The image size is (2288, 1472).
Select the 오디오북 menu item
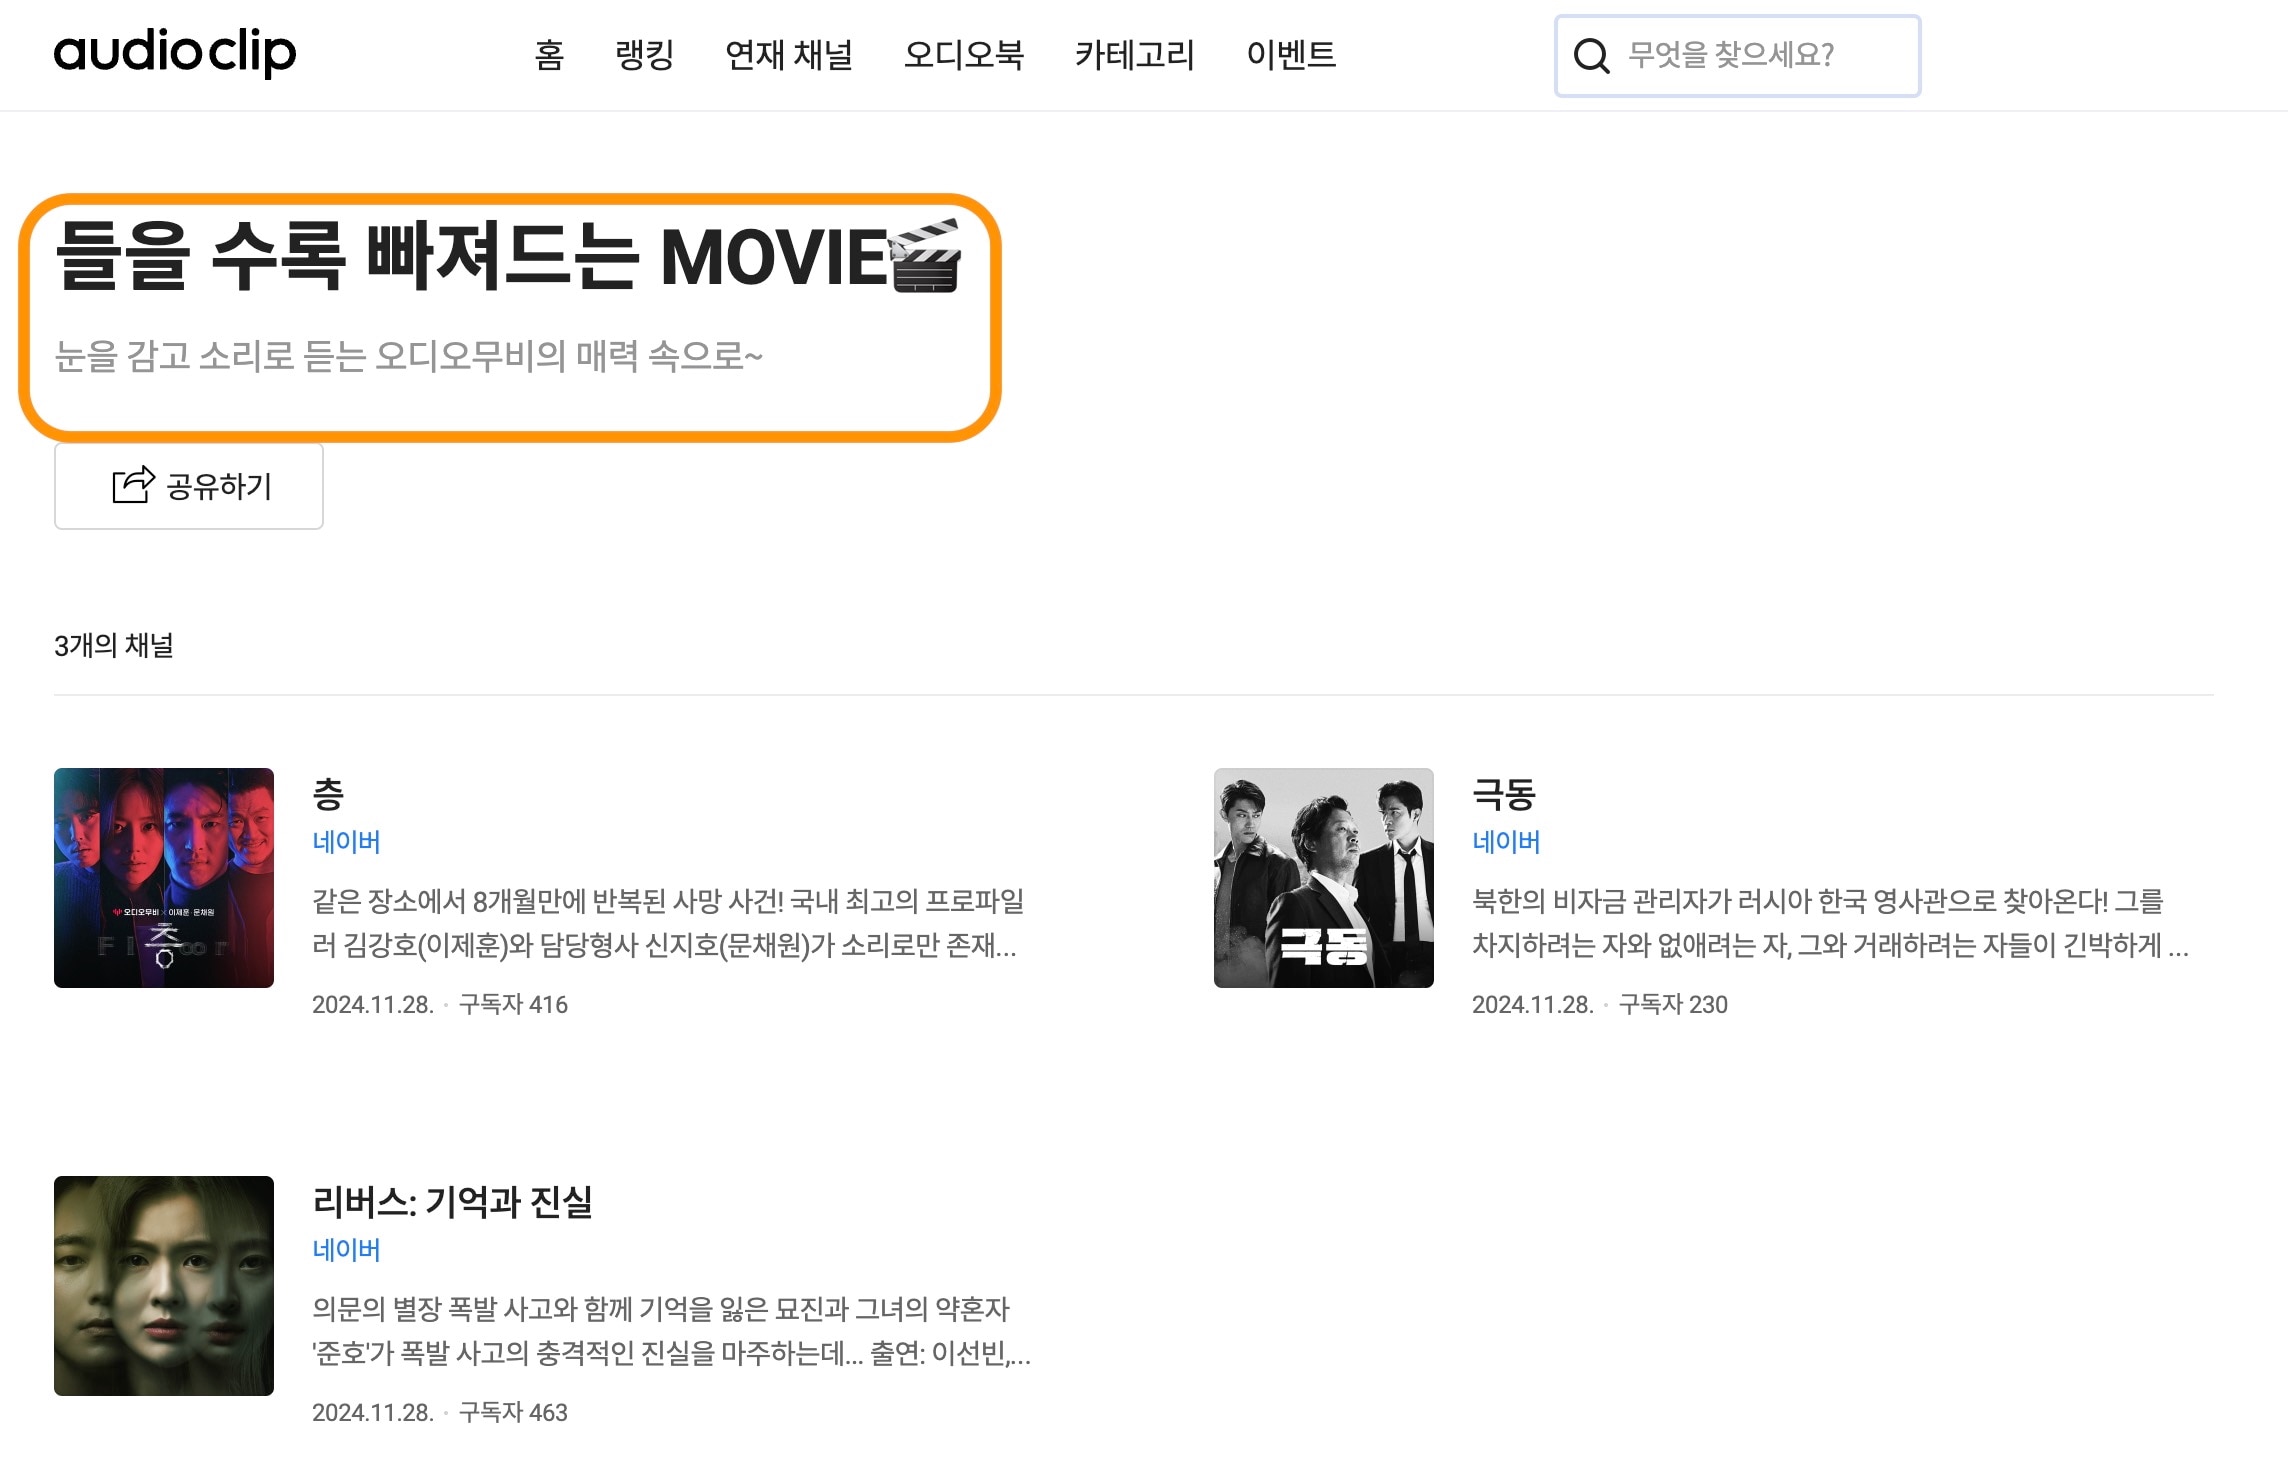point(964,54)
